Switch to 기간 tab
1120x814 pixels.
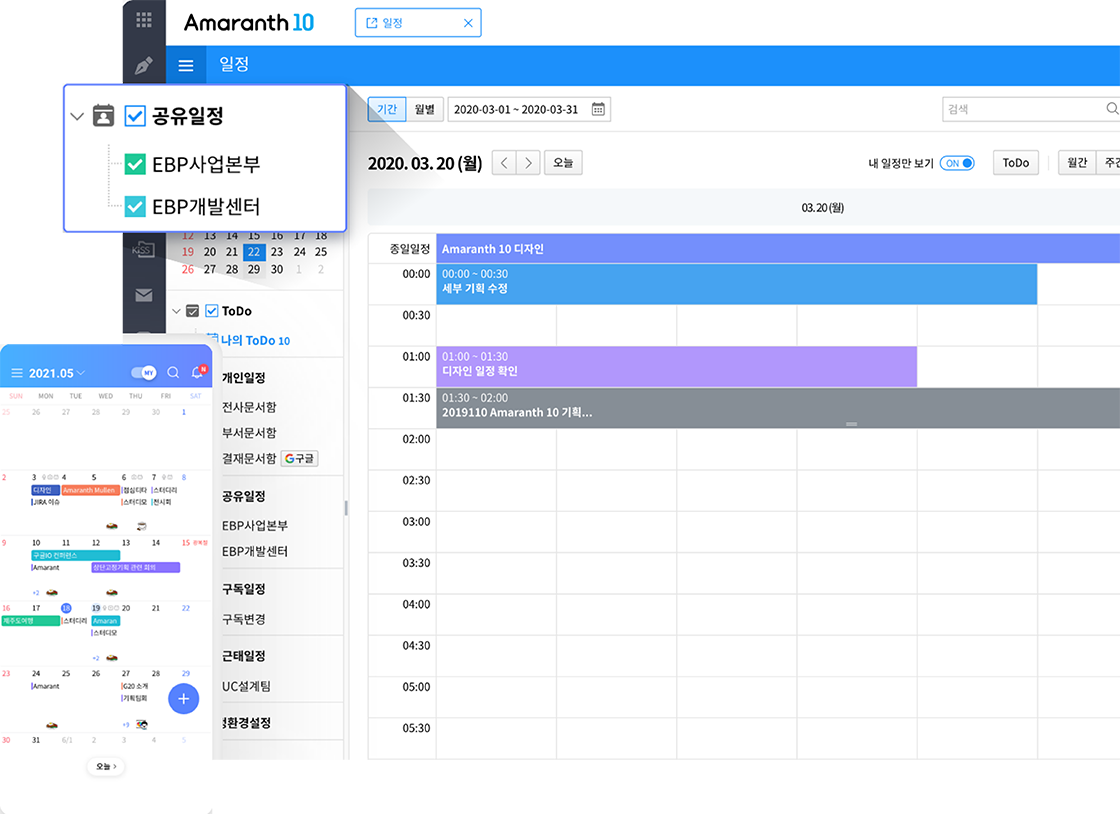pos(387,109)
